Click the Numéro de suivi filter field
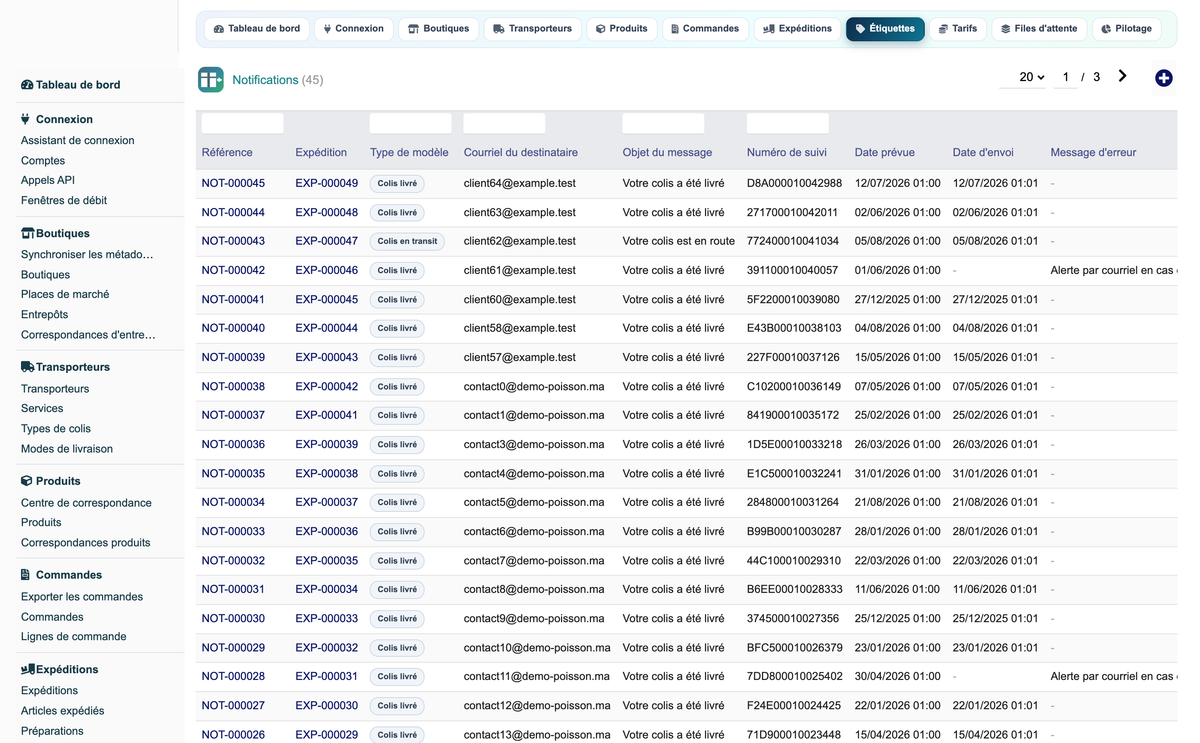This screenshot has width=1200, height=743. coord(788,123)
